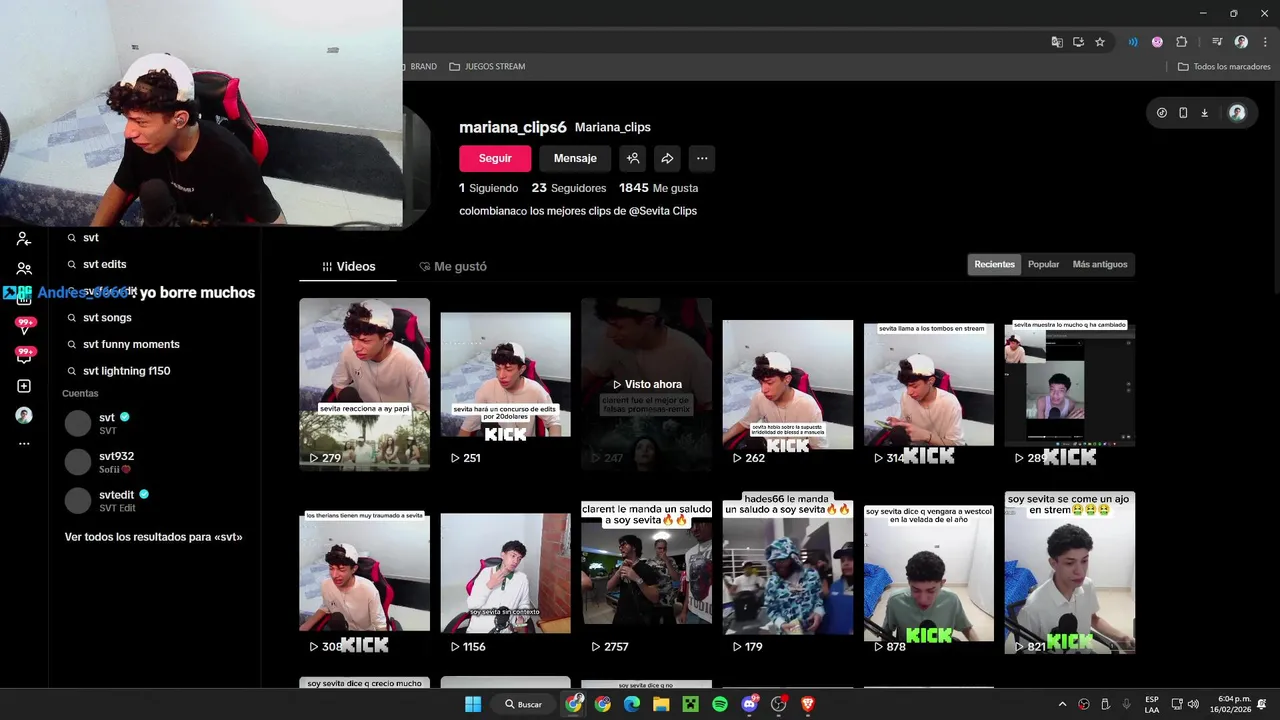
Task: Switch to the Me gustó tab
Action: pyautogui.click(x=453, y=266)
